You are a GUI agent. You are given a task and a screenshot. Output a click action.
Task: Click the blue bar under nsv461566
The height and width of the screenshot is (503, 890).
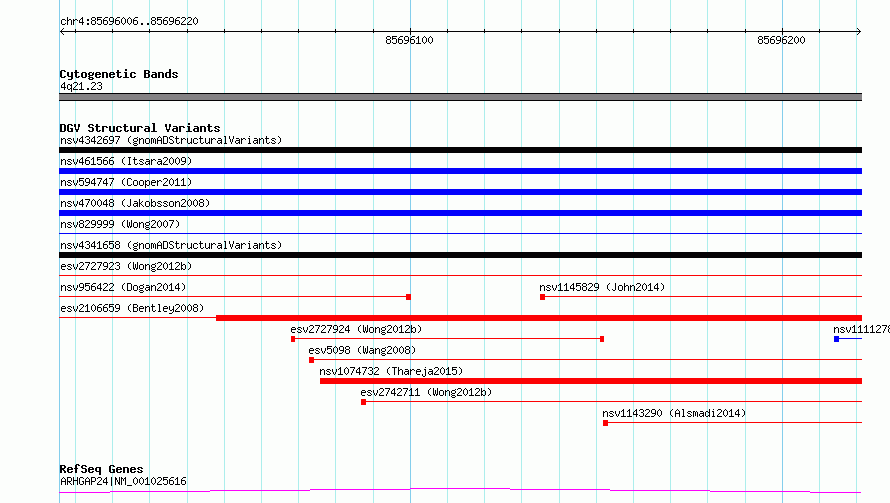460,171
